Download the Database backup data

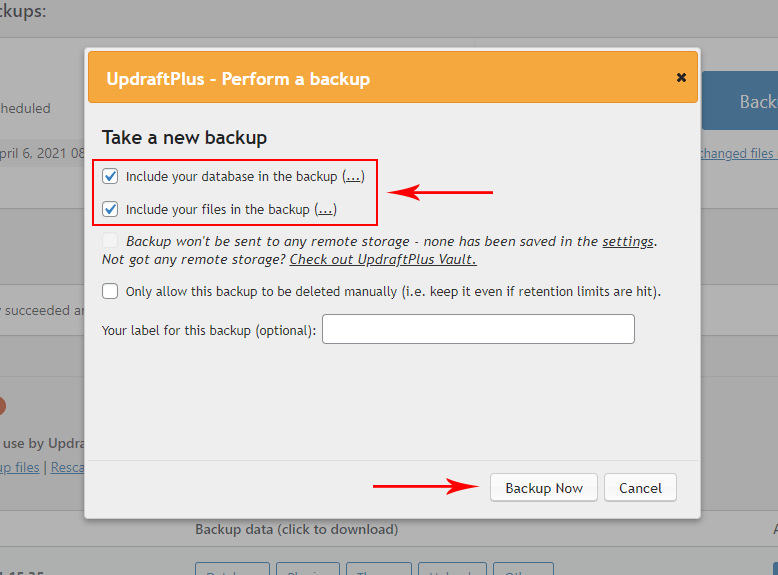(x=232, y=570)
